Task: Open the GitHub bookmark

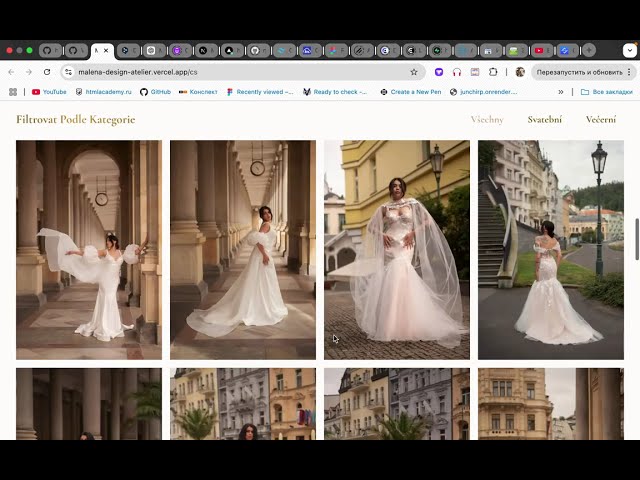Action: coord(156,92)
